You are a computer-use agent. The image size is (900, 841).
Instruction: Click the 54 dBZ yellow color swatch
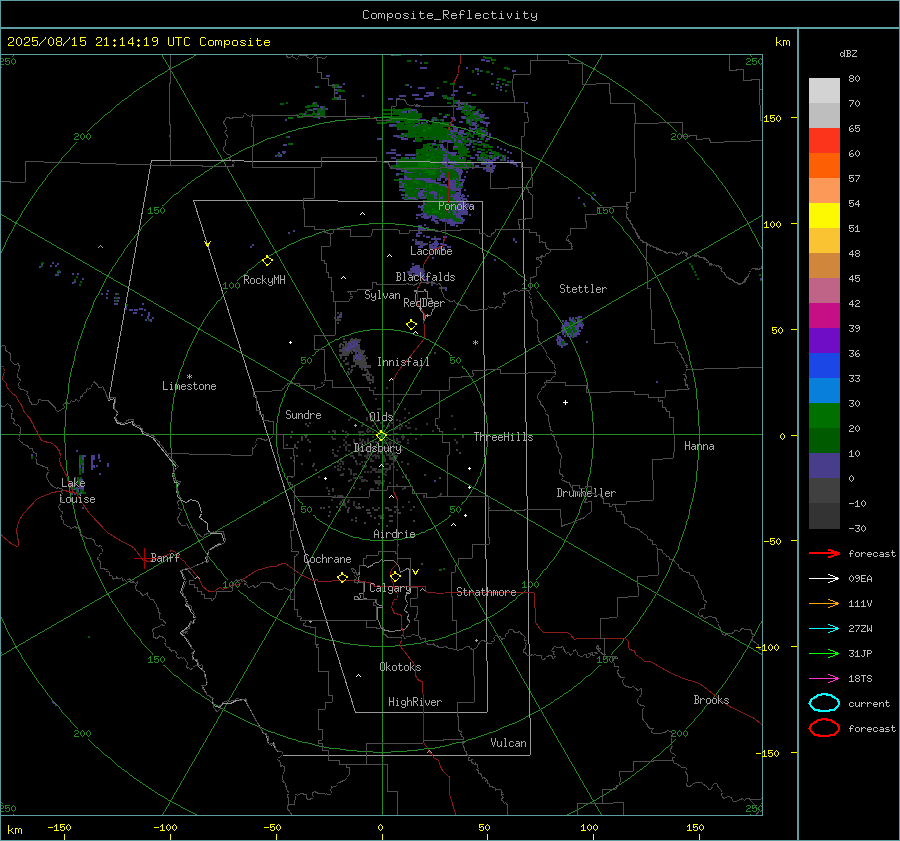(x=824, y=215)
